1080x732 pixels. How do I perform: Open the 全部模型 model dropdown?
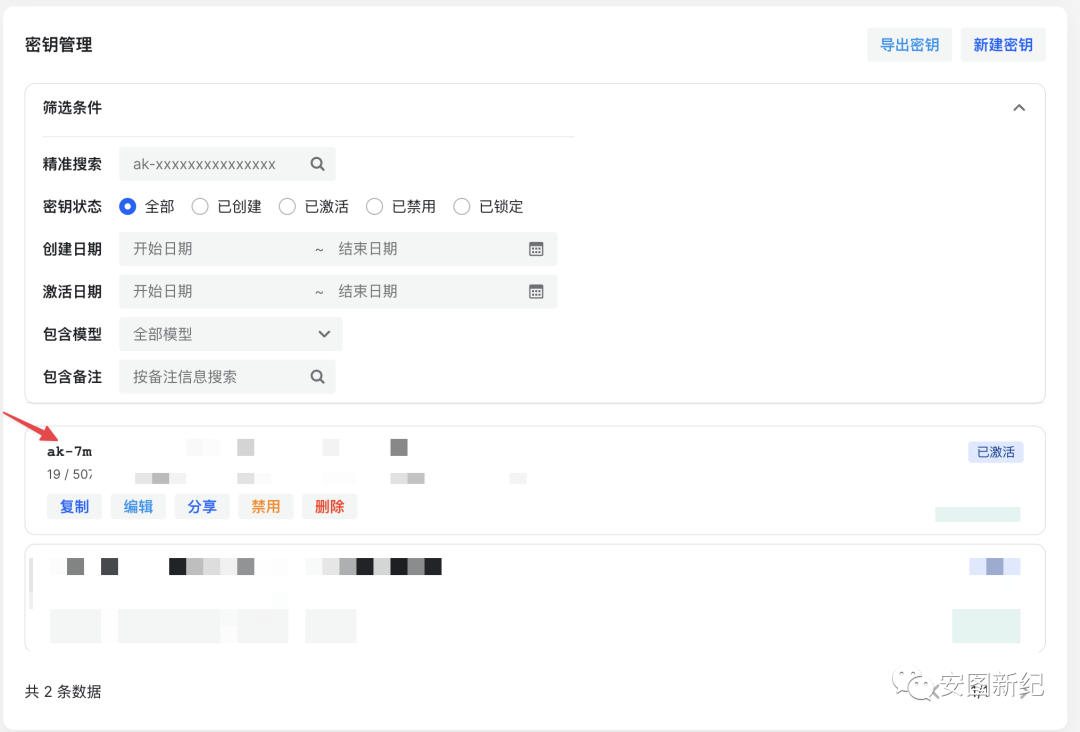(231, 334)
